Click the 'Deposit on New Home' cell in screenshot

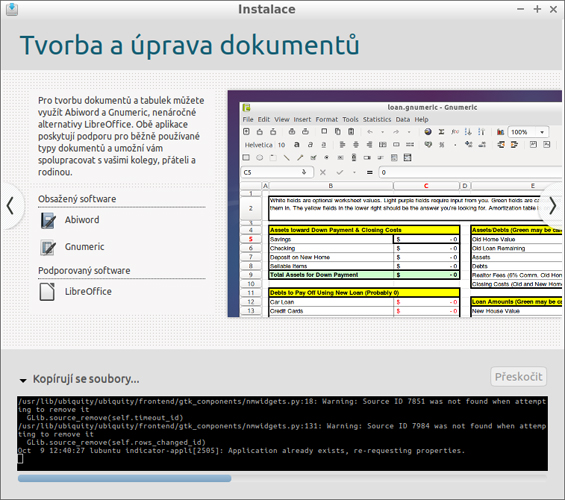[331, 257]
